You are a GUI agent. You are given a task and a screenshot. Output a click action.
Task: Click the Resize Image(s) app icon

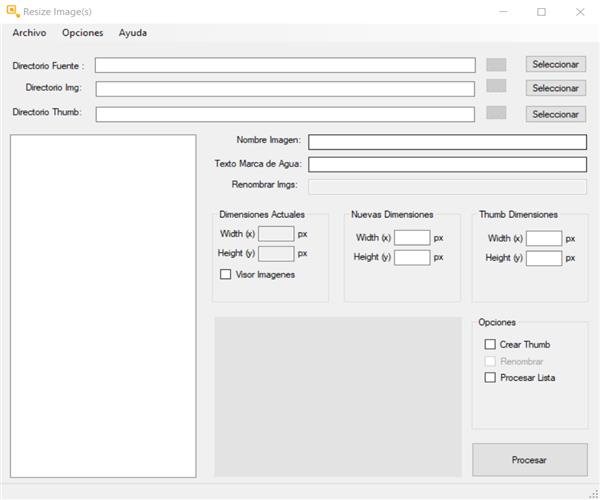pos(13,12)
